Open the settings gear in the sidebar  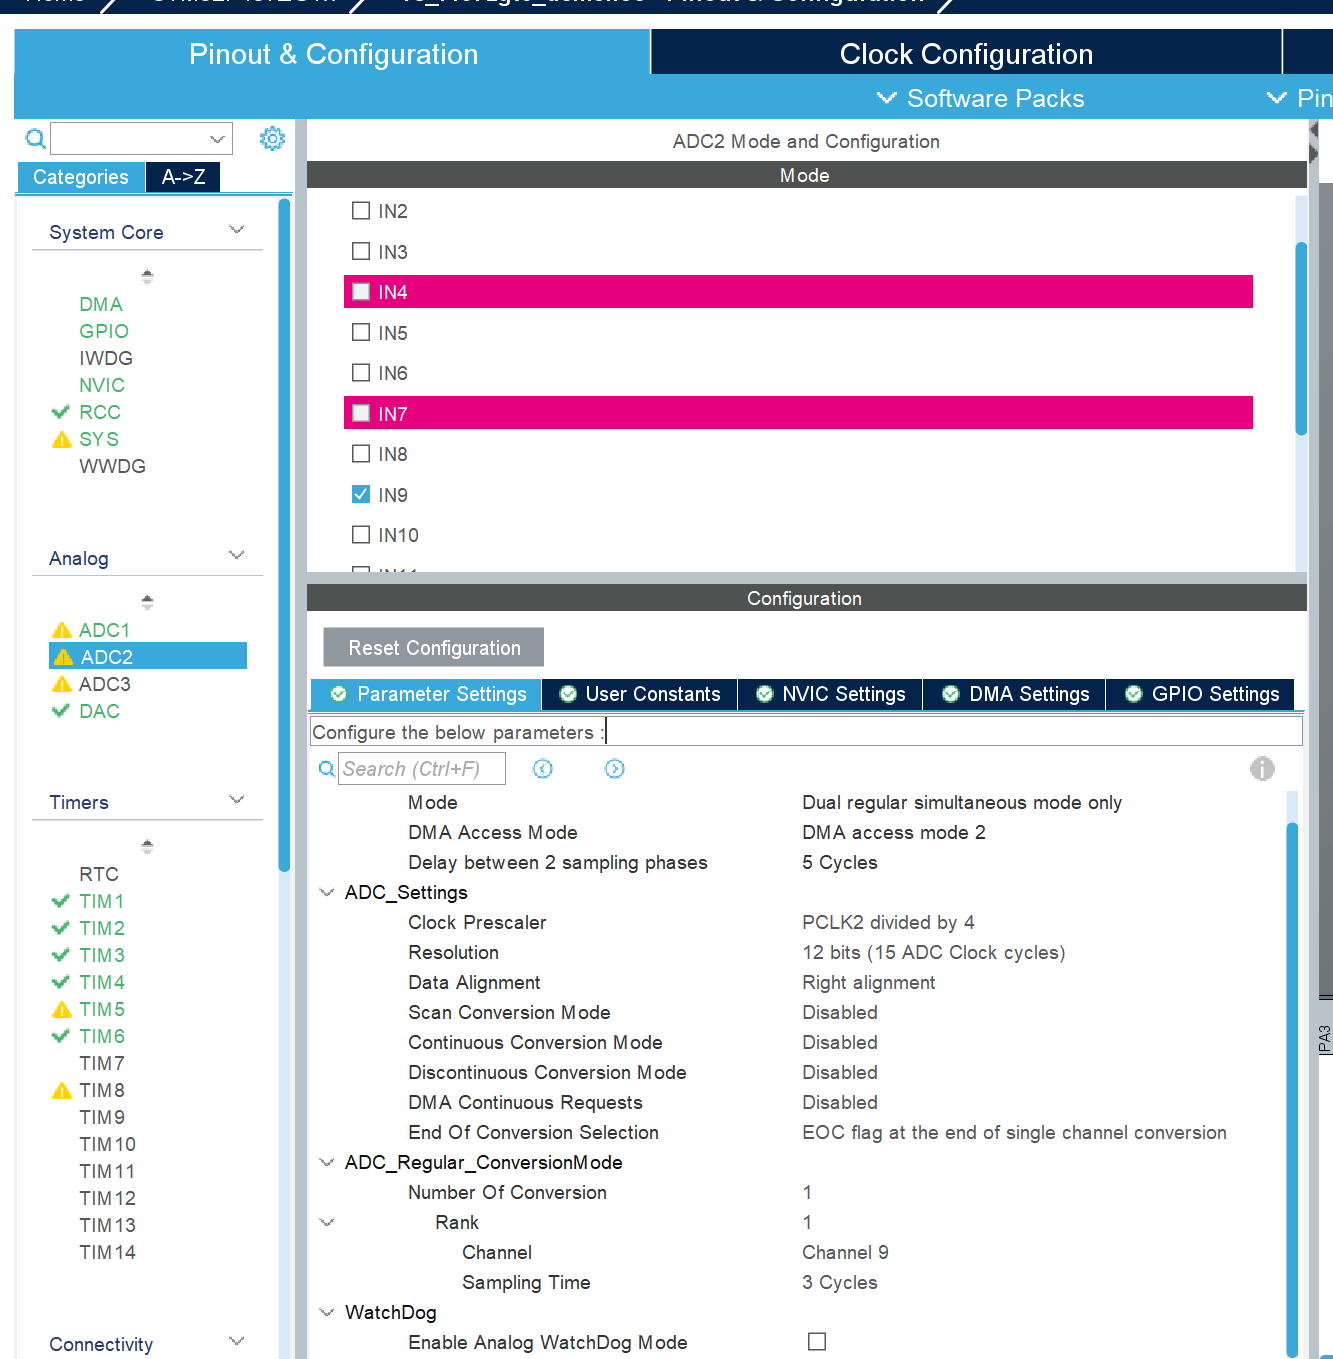tap(272, 138)
